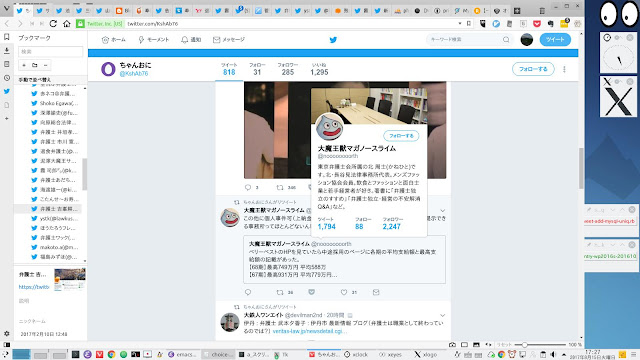Screen dimensions: 640x360
Task: Like the tweet with 31 likes
Action: (x=349, y=292)
